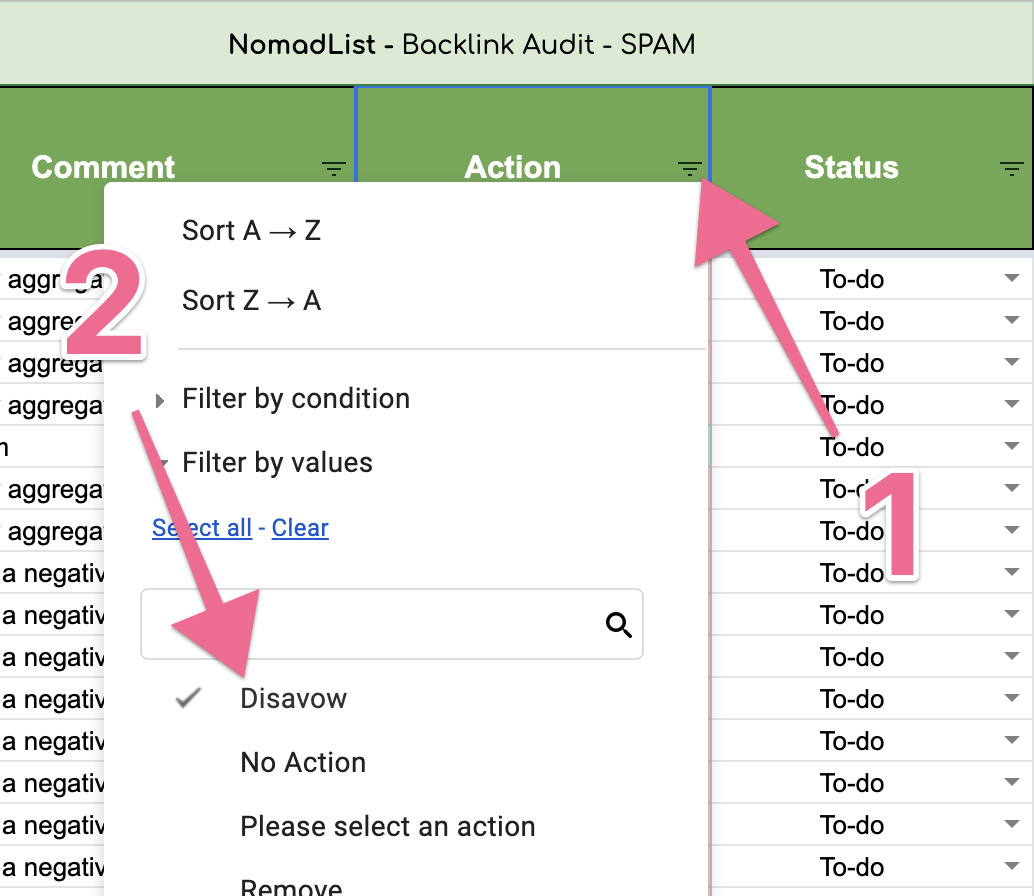The image size is (1034, 896).
Task: Select the NomadList Backlink Audit title cell
Action: (x=462, y=44)
